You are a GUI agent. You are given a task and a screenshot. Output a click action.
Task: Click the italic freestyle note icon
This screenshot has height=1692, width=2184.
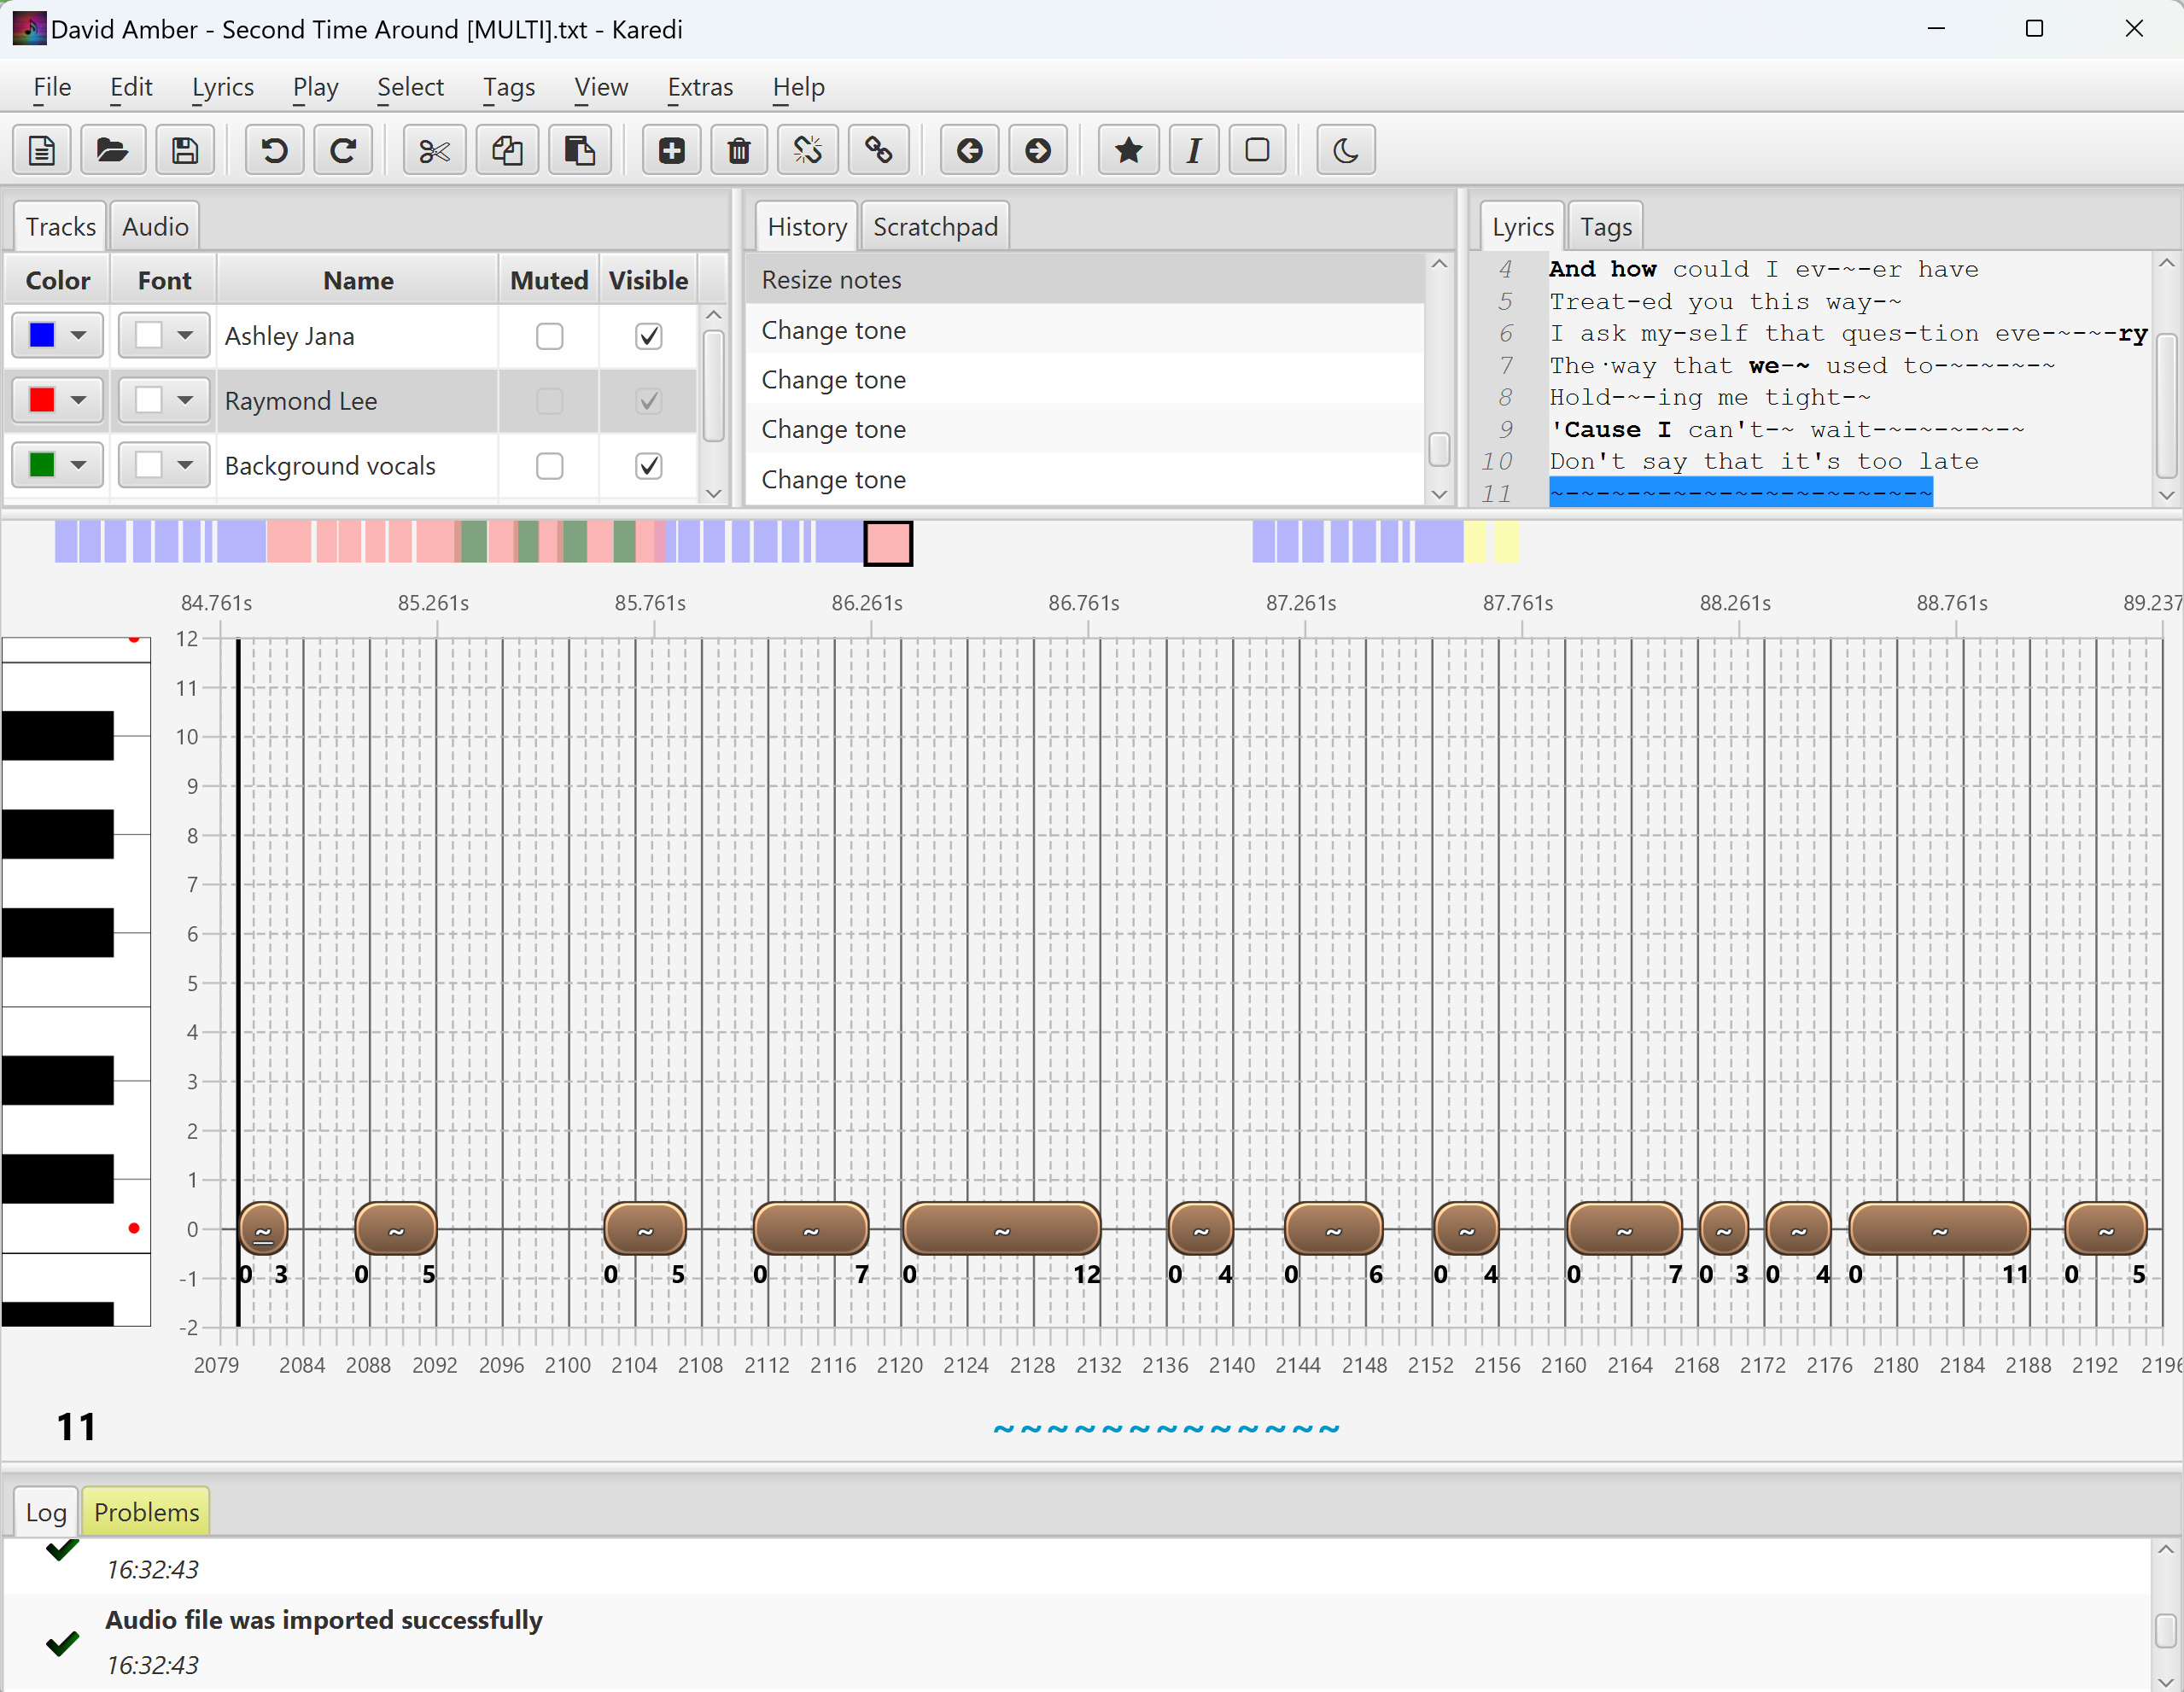pyautogui.click(x=1193, y=151)
